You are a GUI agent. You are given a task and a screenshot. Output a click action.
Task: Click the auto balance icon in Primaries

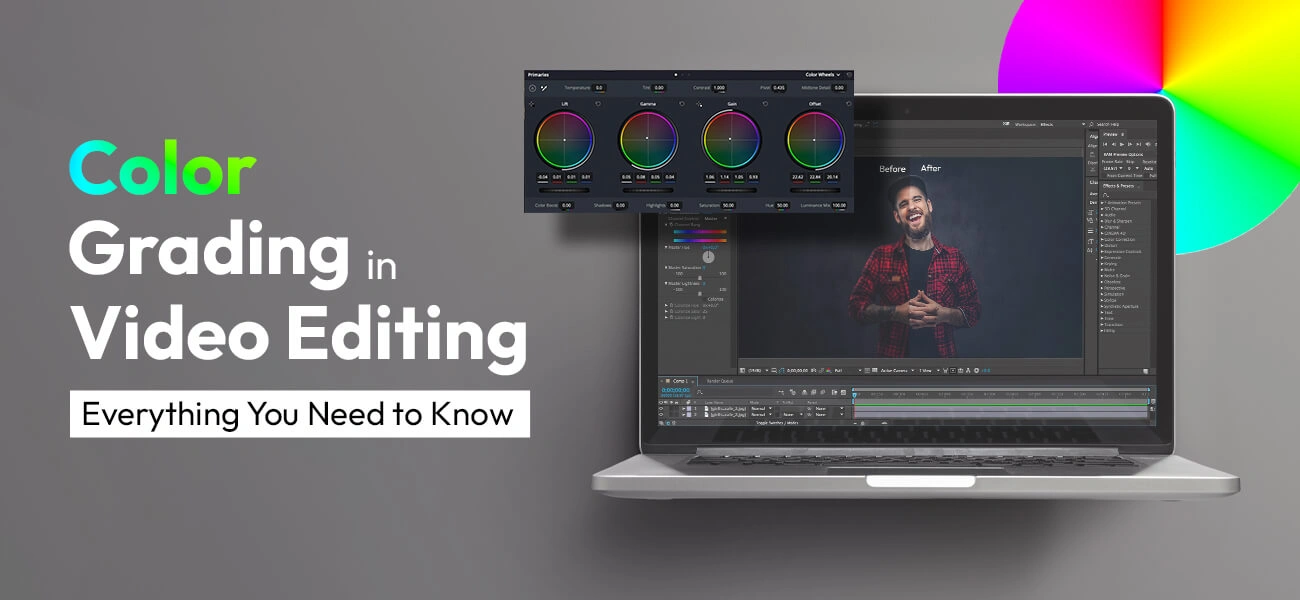click(x=532, y=88)
